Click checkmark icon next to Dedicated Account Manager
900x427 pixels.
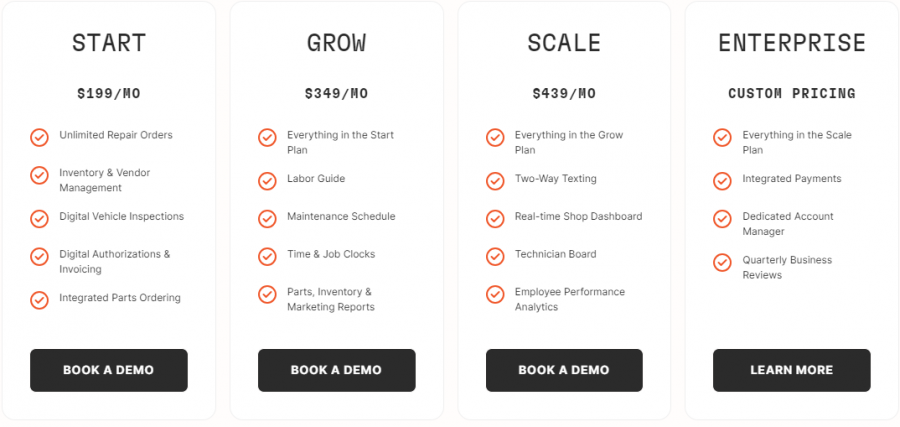(722, 218)
